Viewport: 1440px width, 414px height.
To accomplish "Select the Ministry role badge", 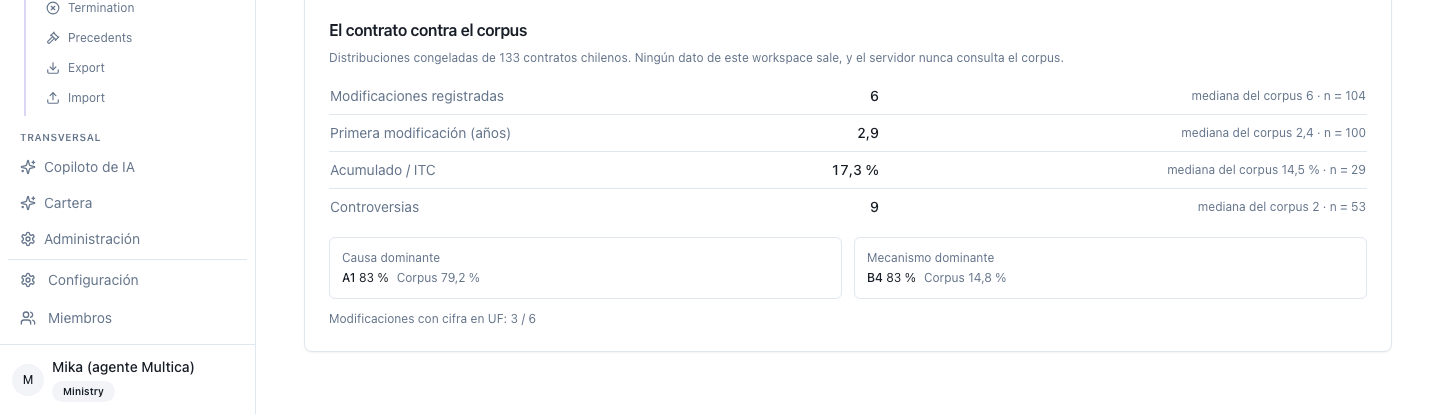I will tap(83, 391).
